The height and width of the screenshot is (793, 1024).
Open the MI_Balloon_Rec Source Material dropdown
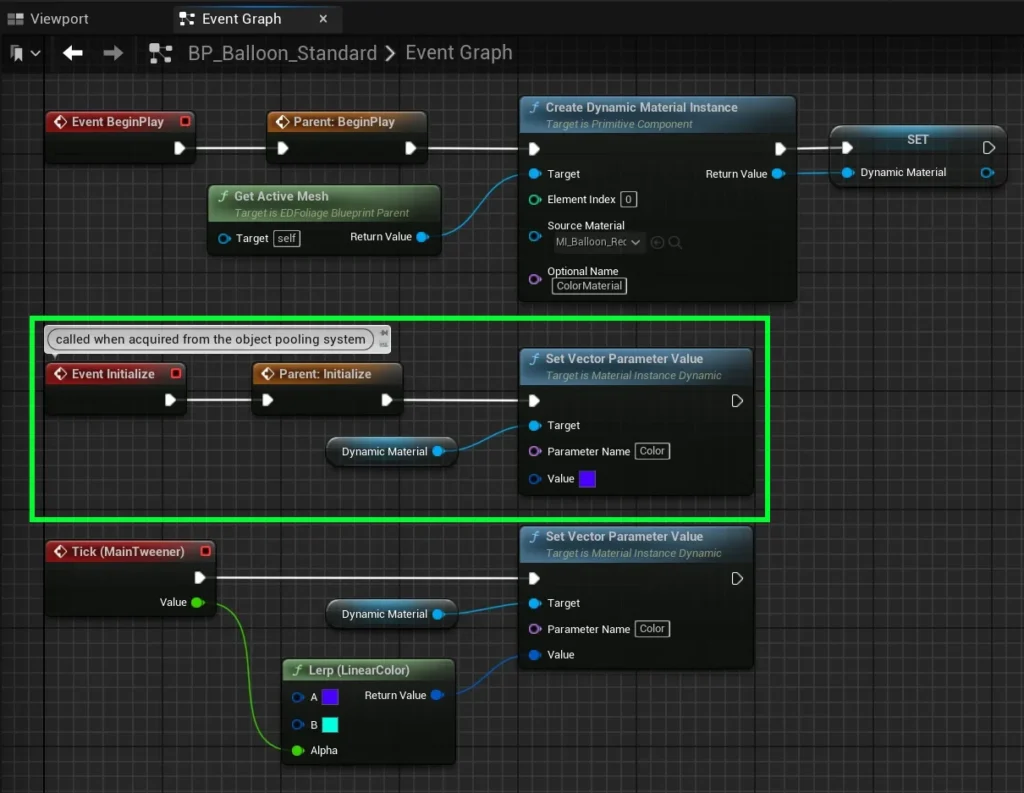coord(598,242)
